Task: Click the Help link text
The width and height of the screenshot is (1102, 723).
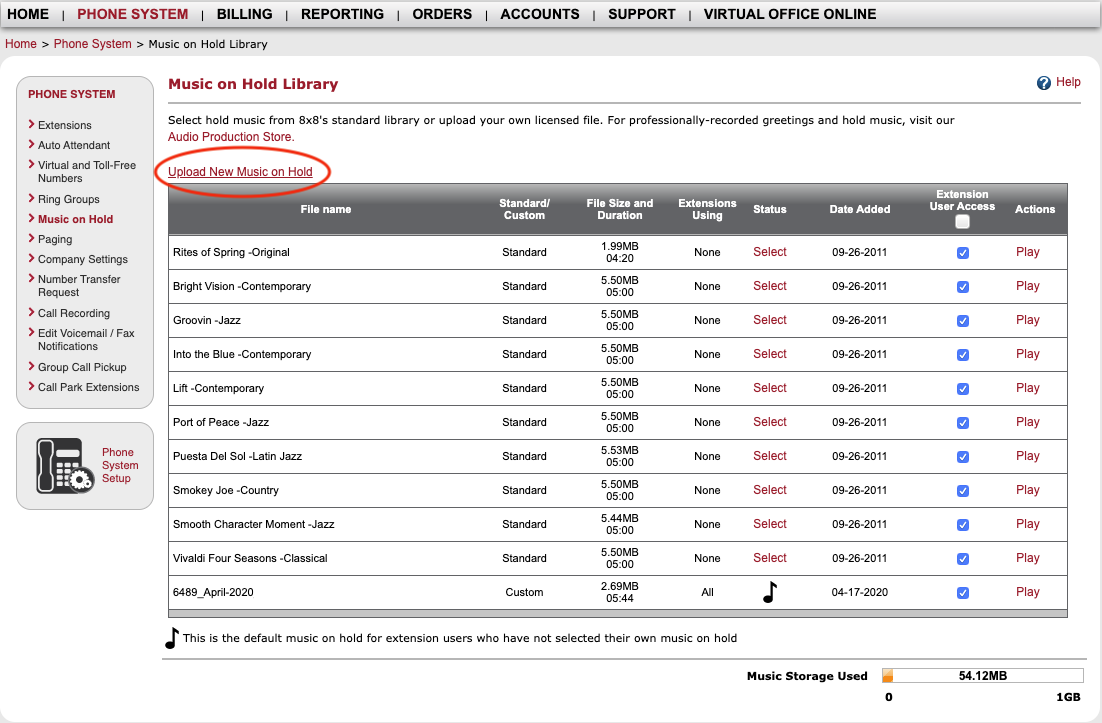Action: pos(1068,82)
